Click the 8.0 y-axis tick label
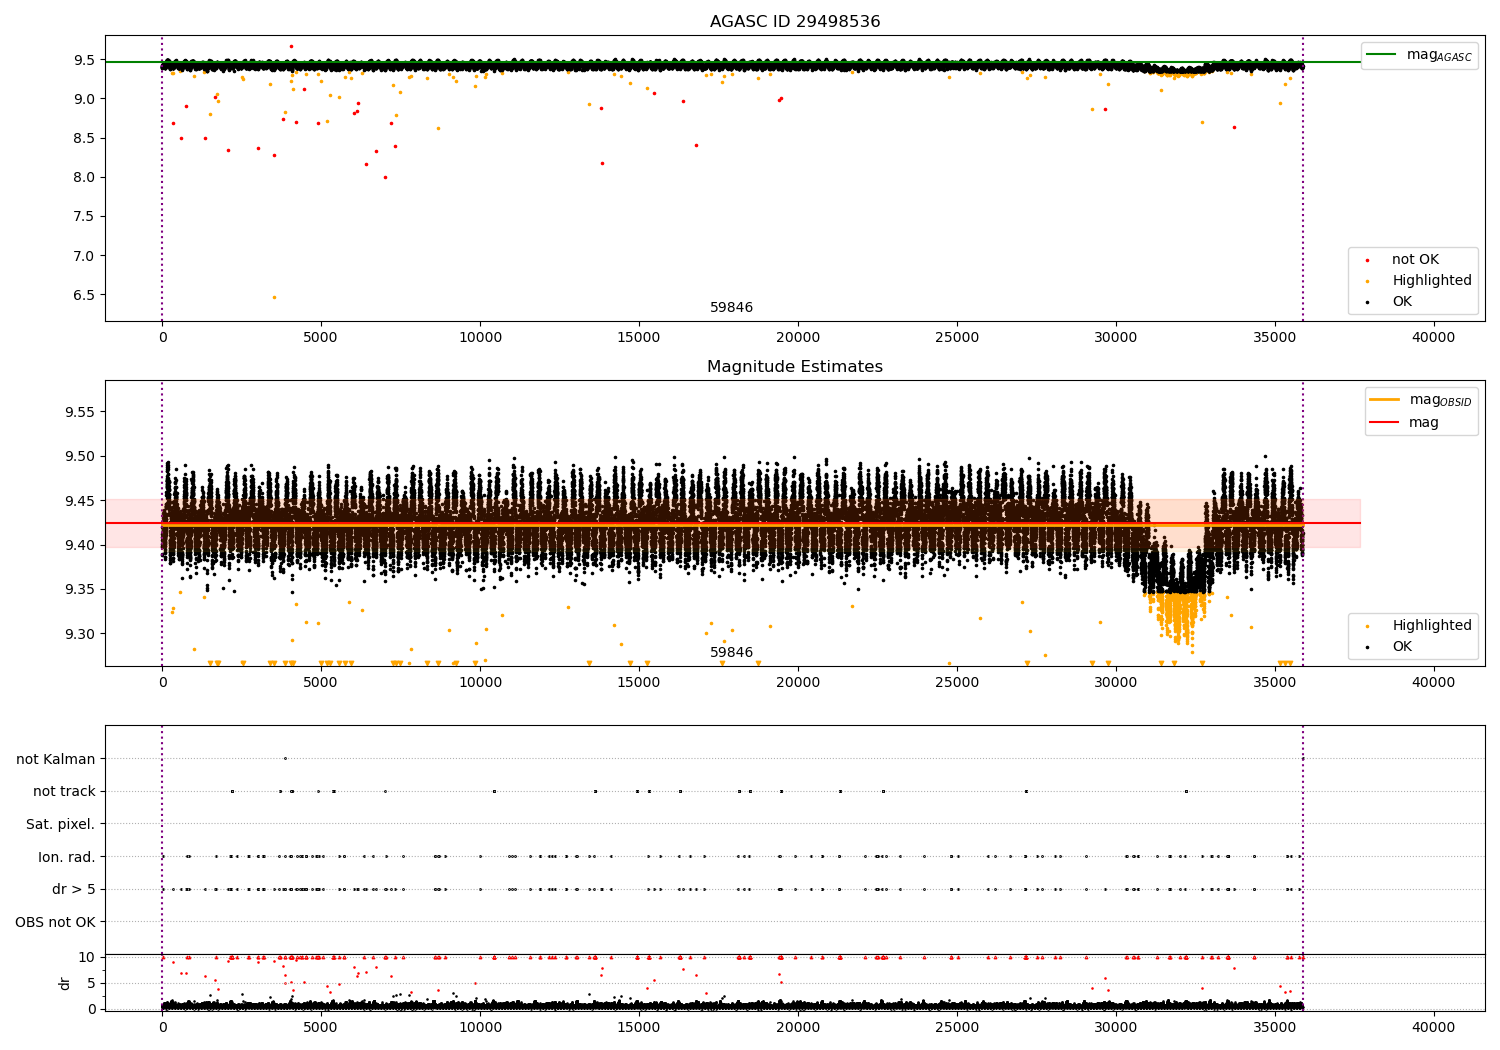 tap(84, 178)
